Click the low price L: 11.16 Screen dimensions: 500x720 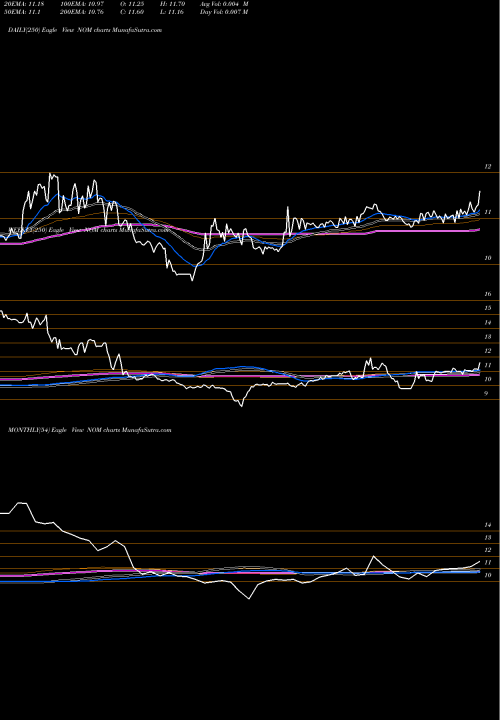click(x=172, y=12)
